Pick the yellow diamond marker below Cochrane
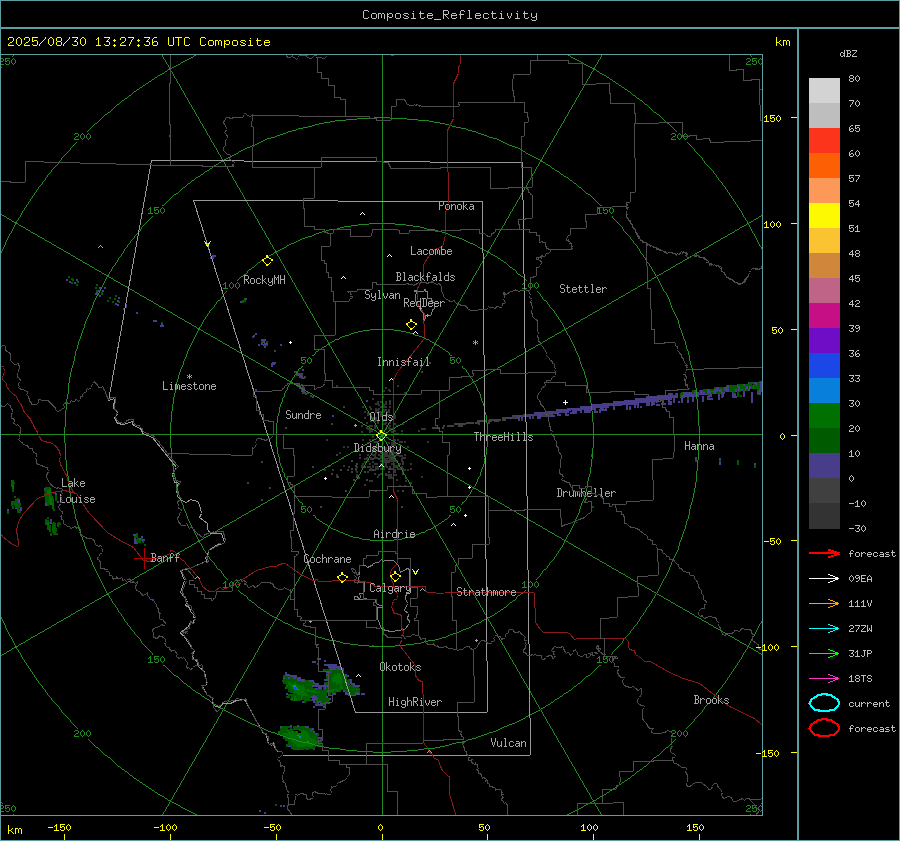 [342, 577]
